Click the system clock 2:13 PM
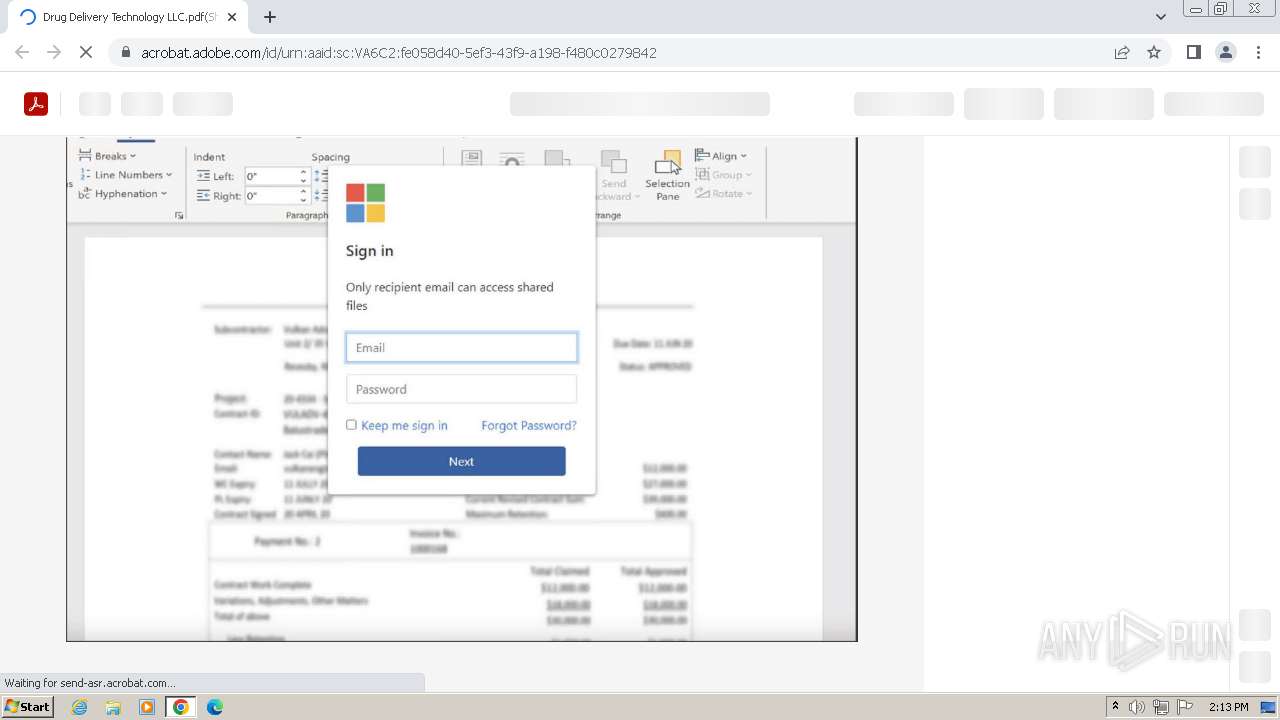The width and height of the screenshot is (1280, 720). point(1229,707)
